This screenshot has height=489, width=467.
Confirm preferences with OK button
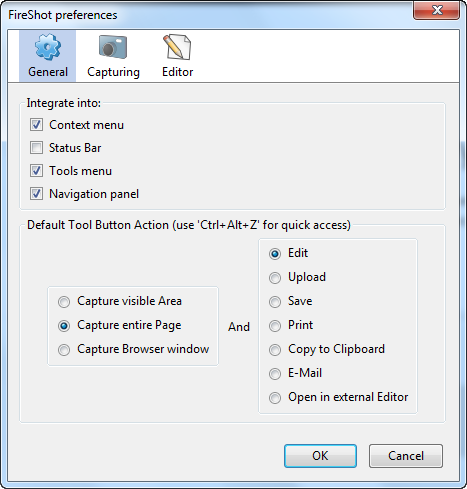[320, 456]
